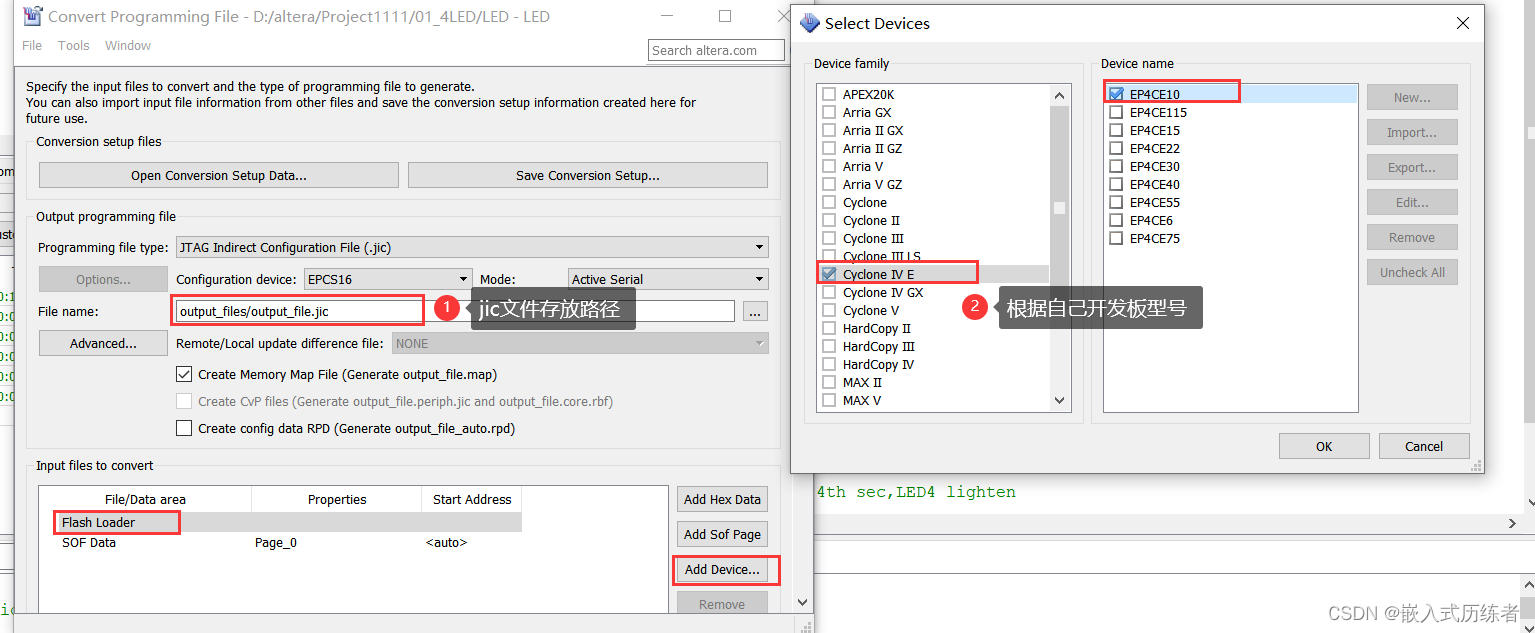Open the Mode Active Serial dropdown
The image size is (1535, 633).
click(x=668, y=279)
